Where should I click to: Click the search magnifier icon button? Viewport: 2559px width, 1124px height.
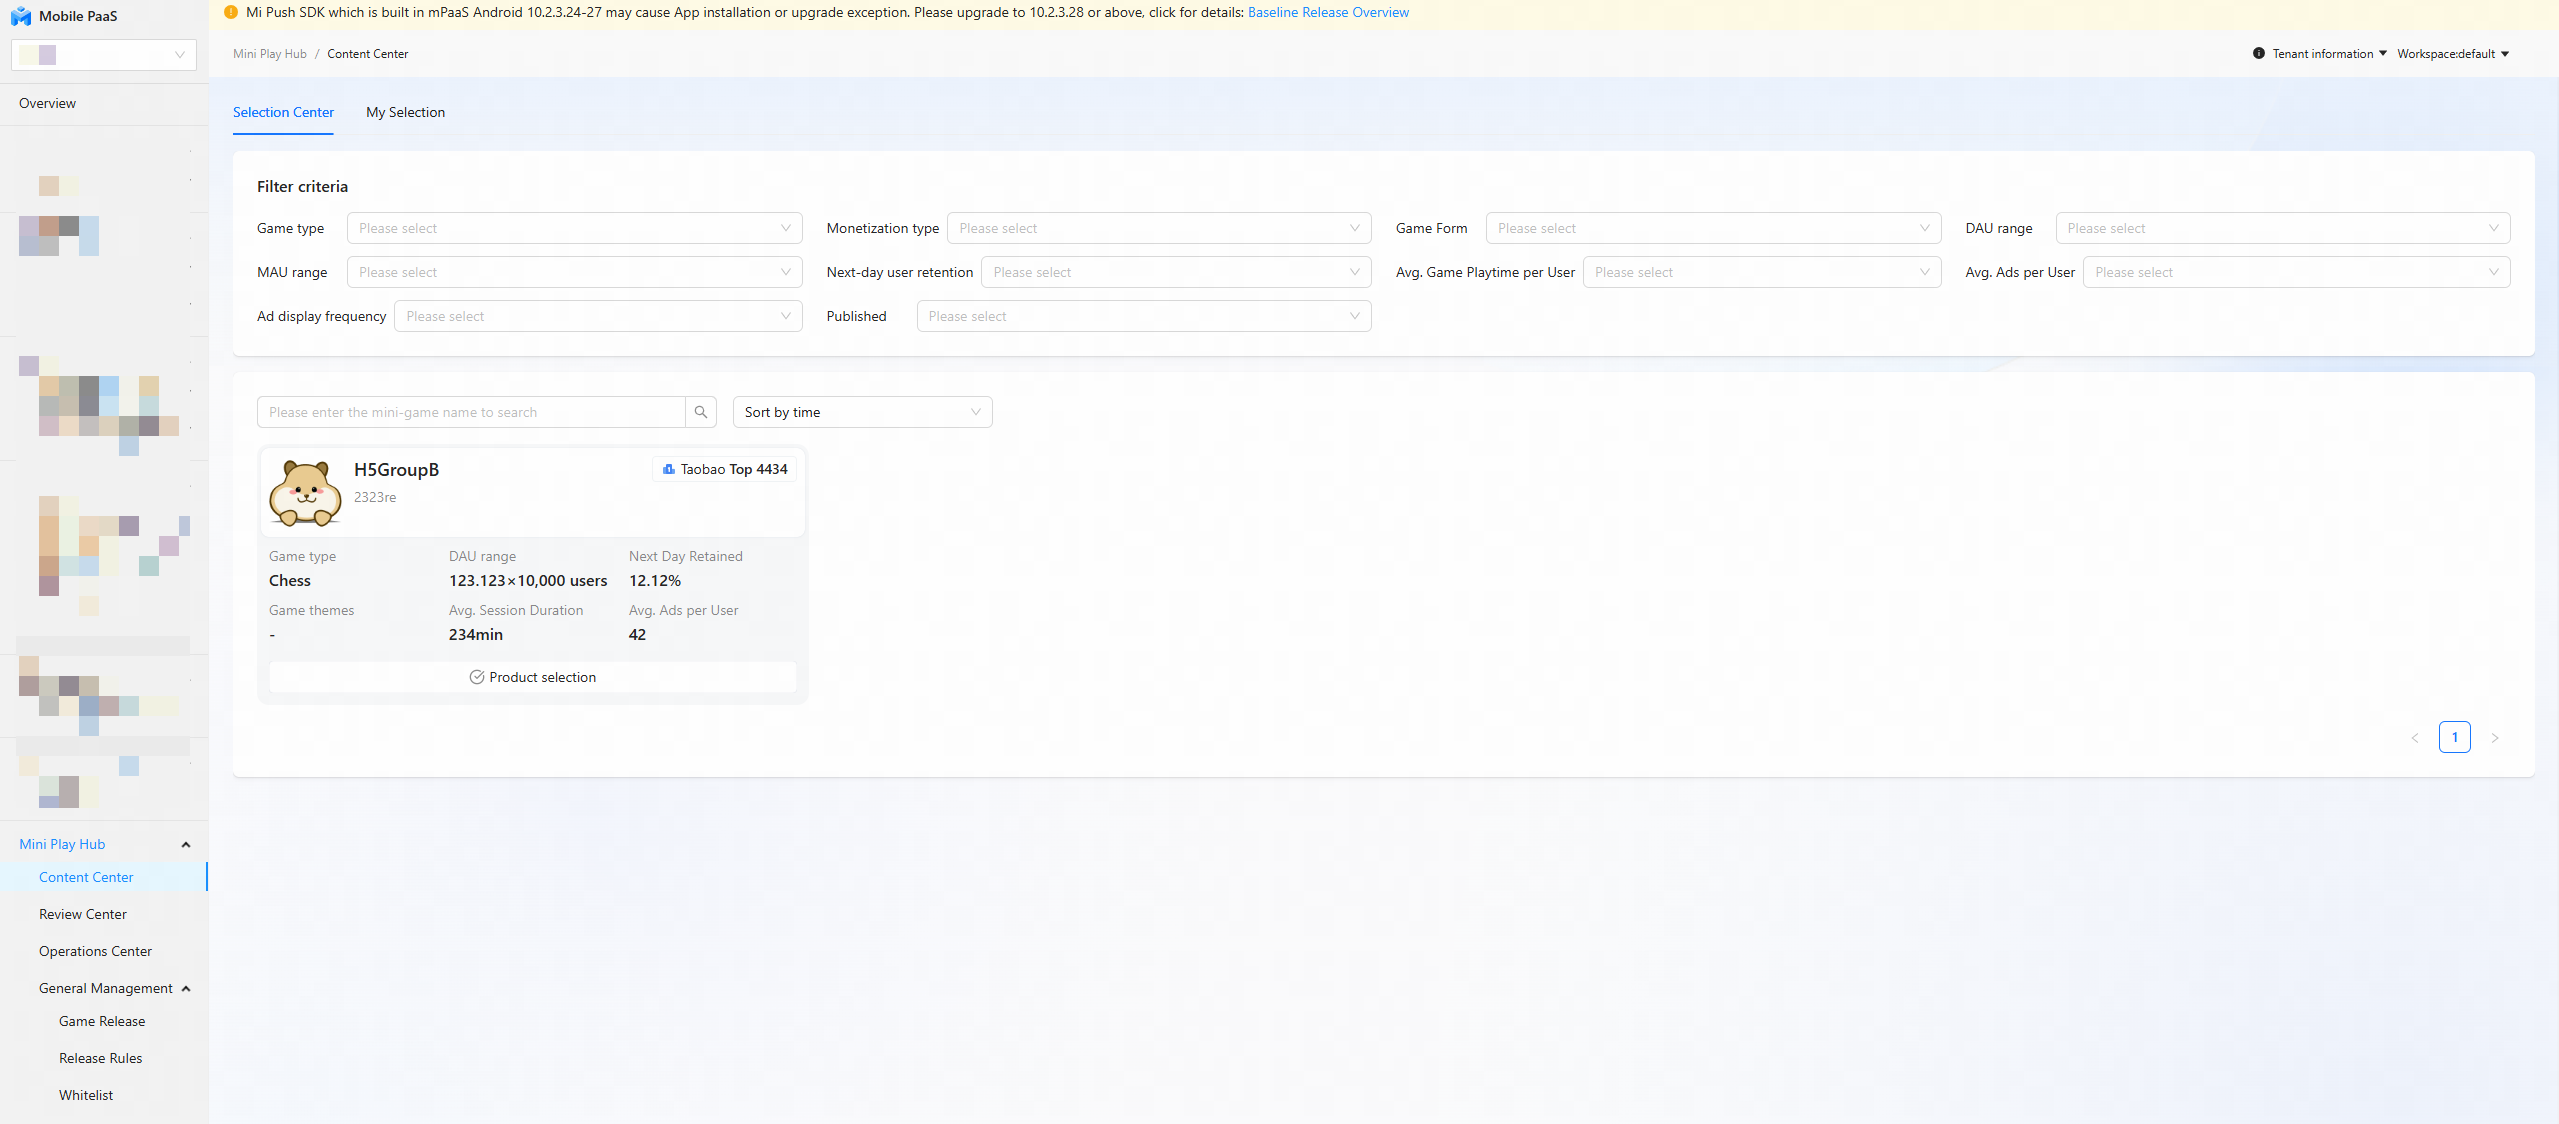701,412
